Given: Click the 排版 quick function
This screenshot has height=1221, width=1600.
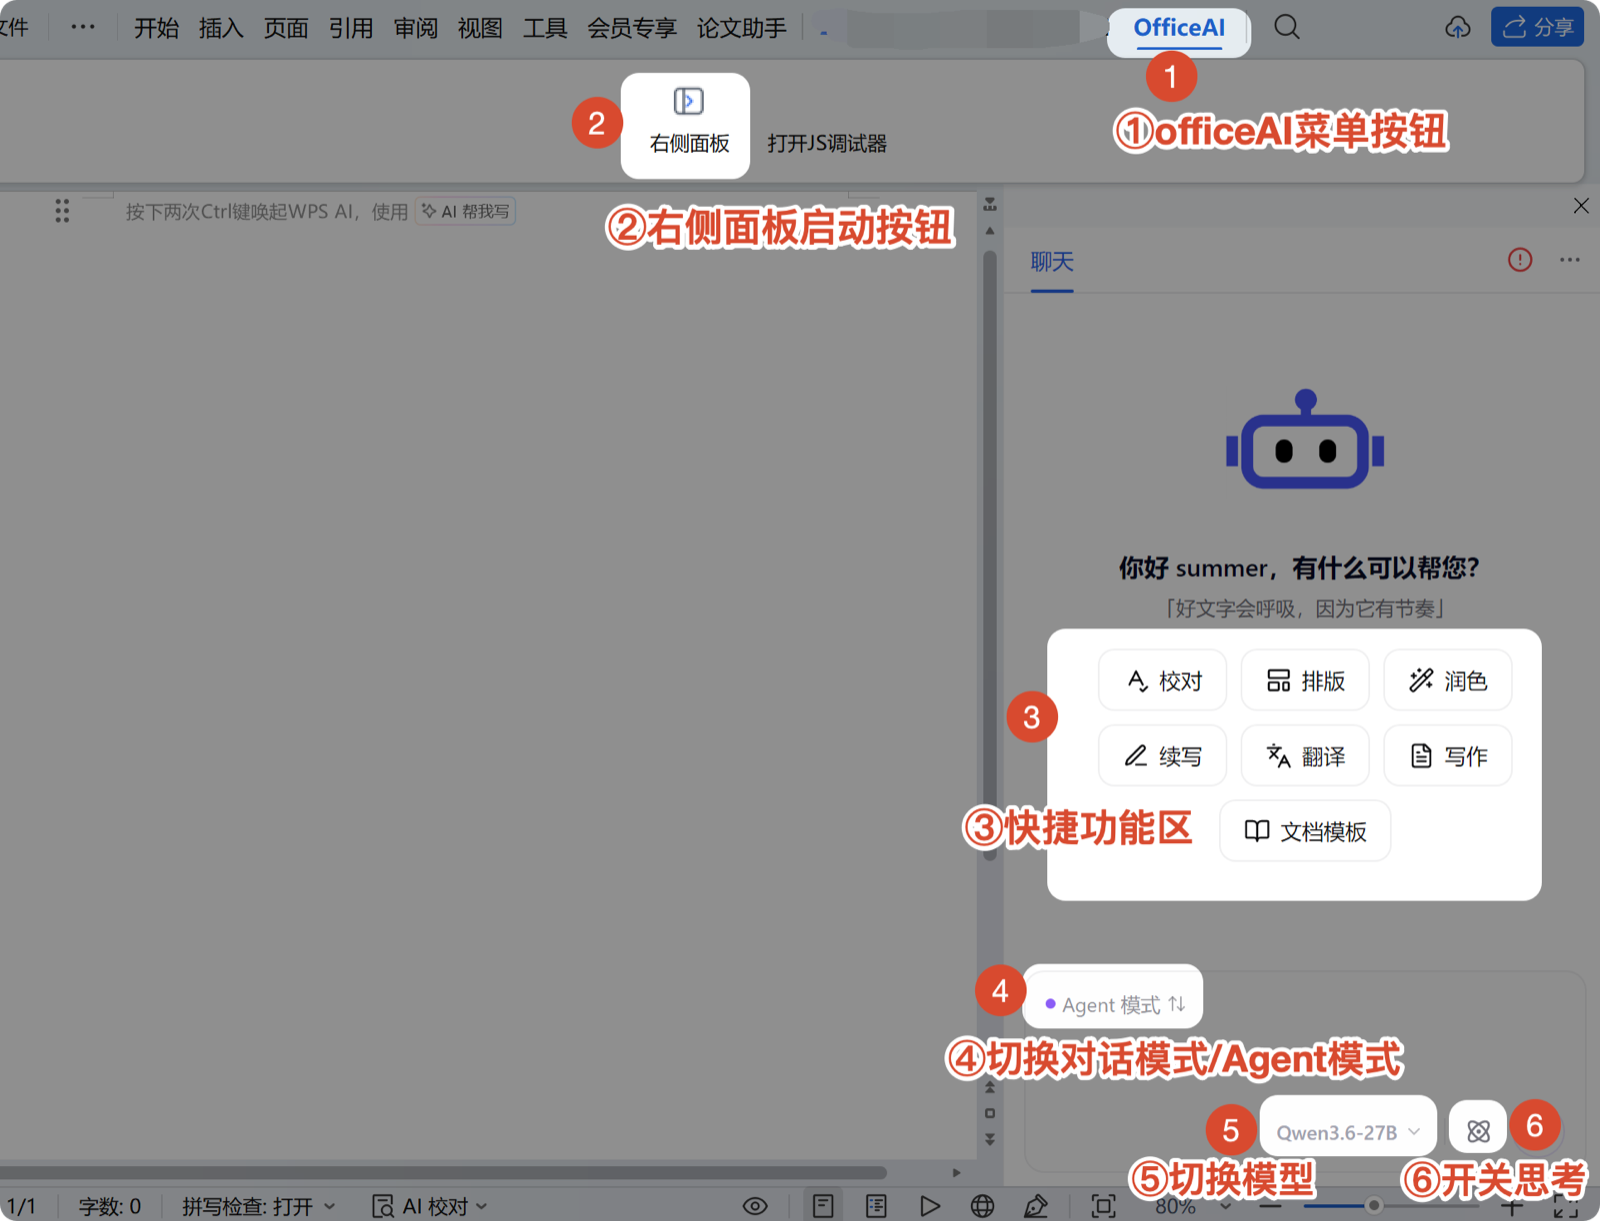Looking at the screenshot, I should [1305, 680].
